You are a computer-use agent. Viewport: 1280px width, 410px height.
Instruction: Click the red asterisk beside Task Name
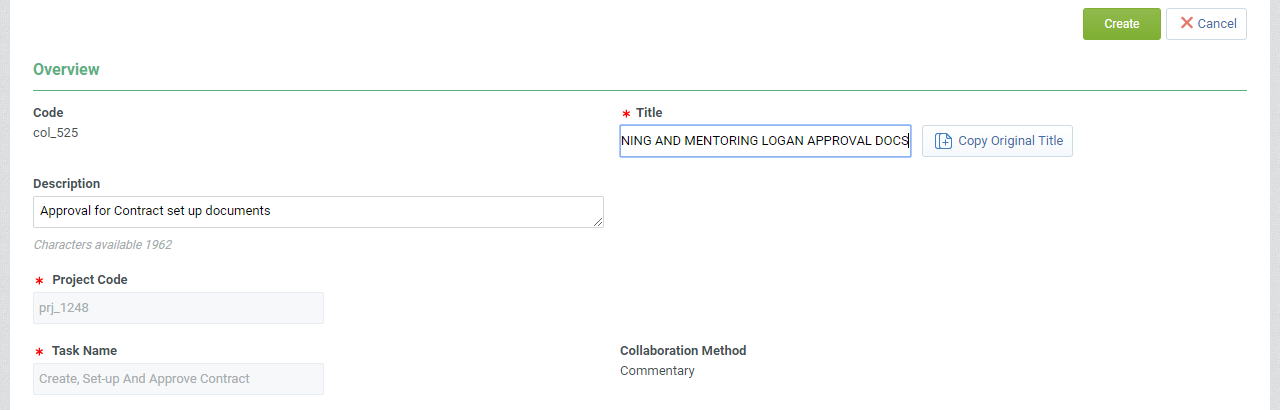39,352
